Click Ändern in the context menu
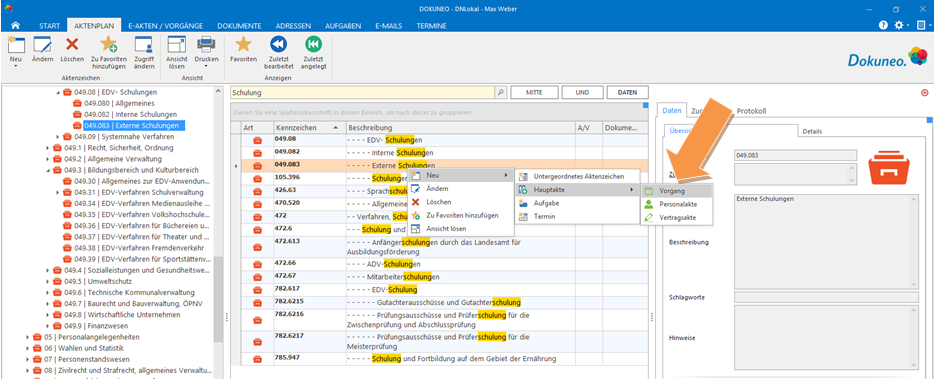The height and width of the screenshot is (383, 934). pyautogui.click(x=460, y=188)
